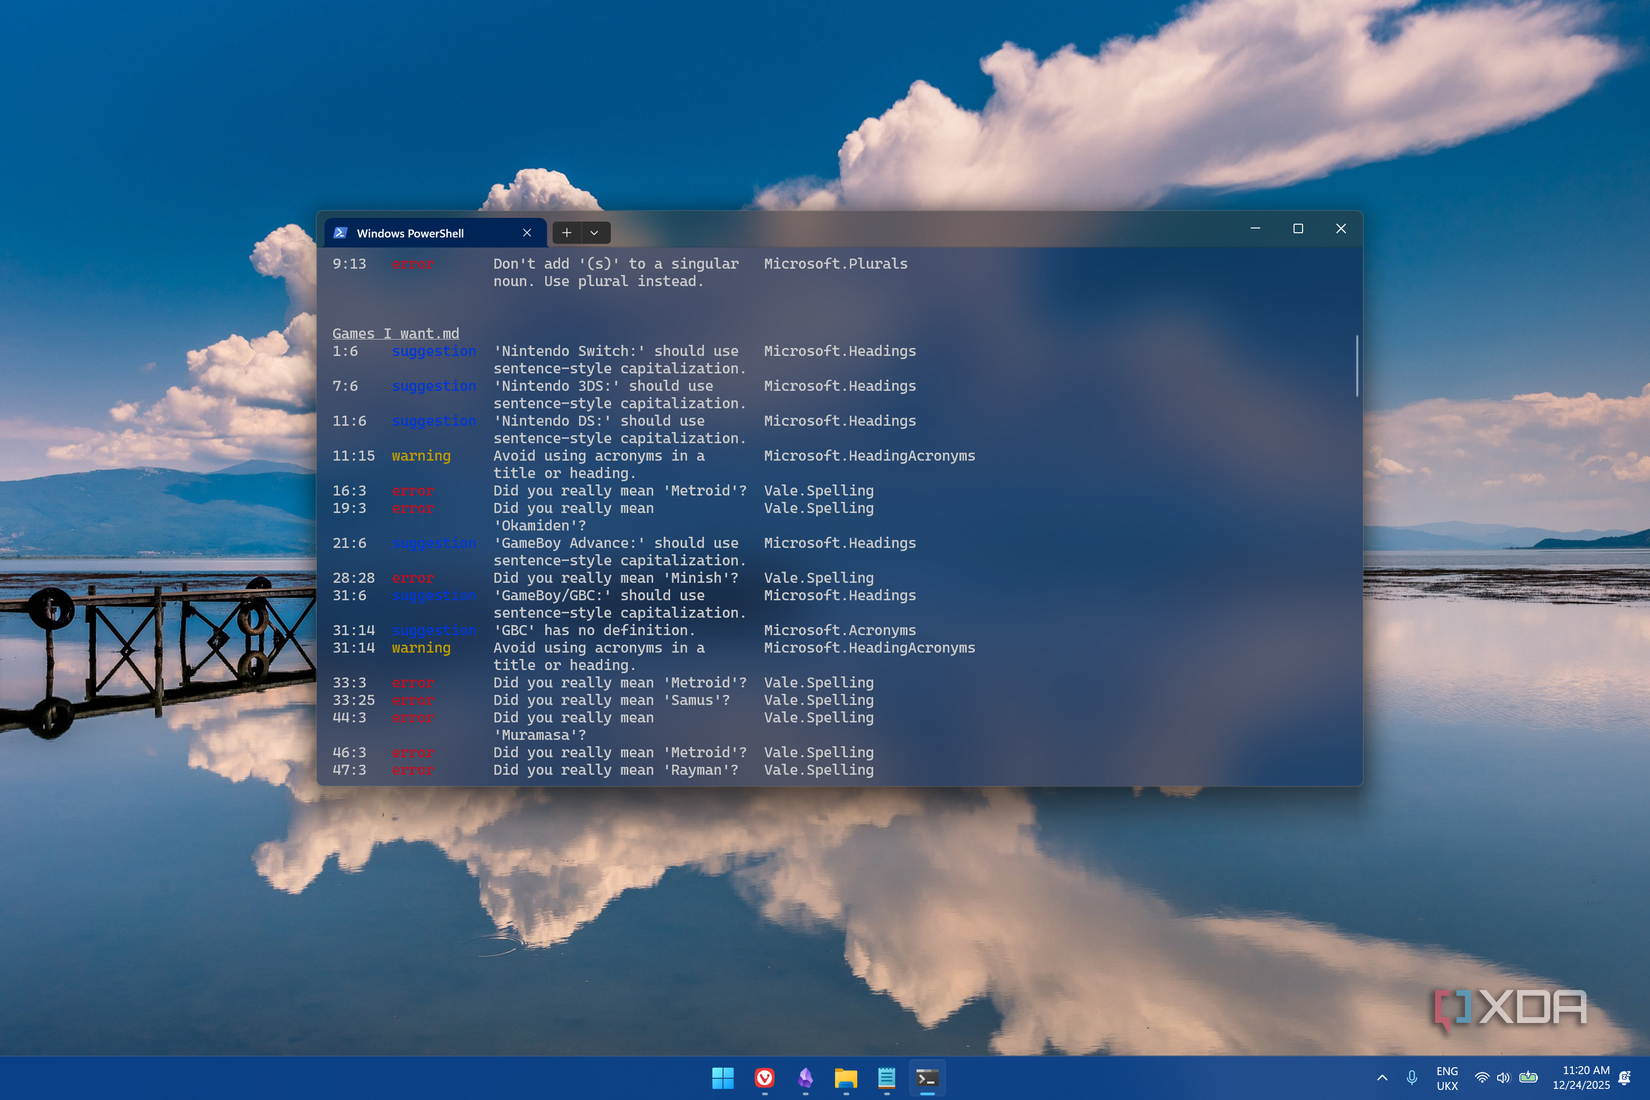Click the battery status icon

[x=1528, y=1078]
